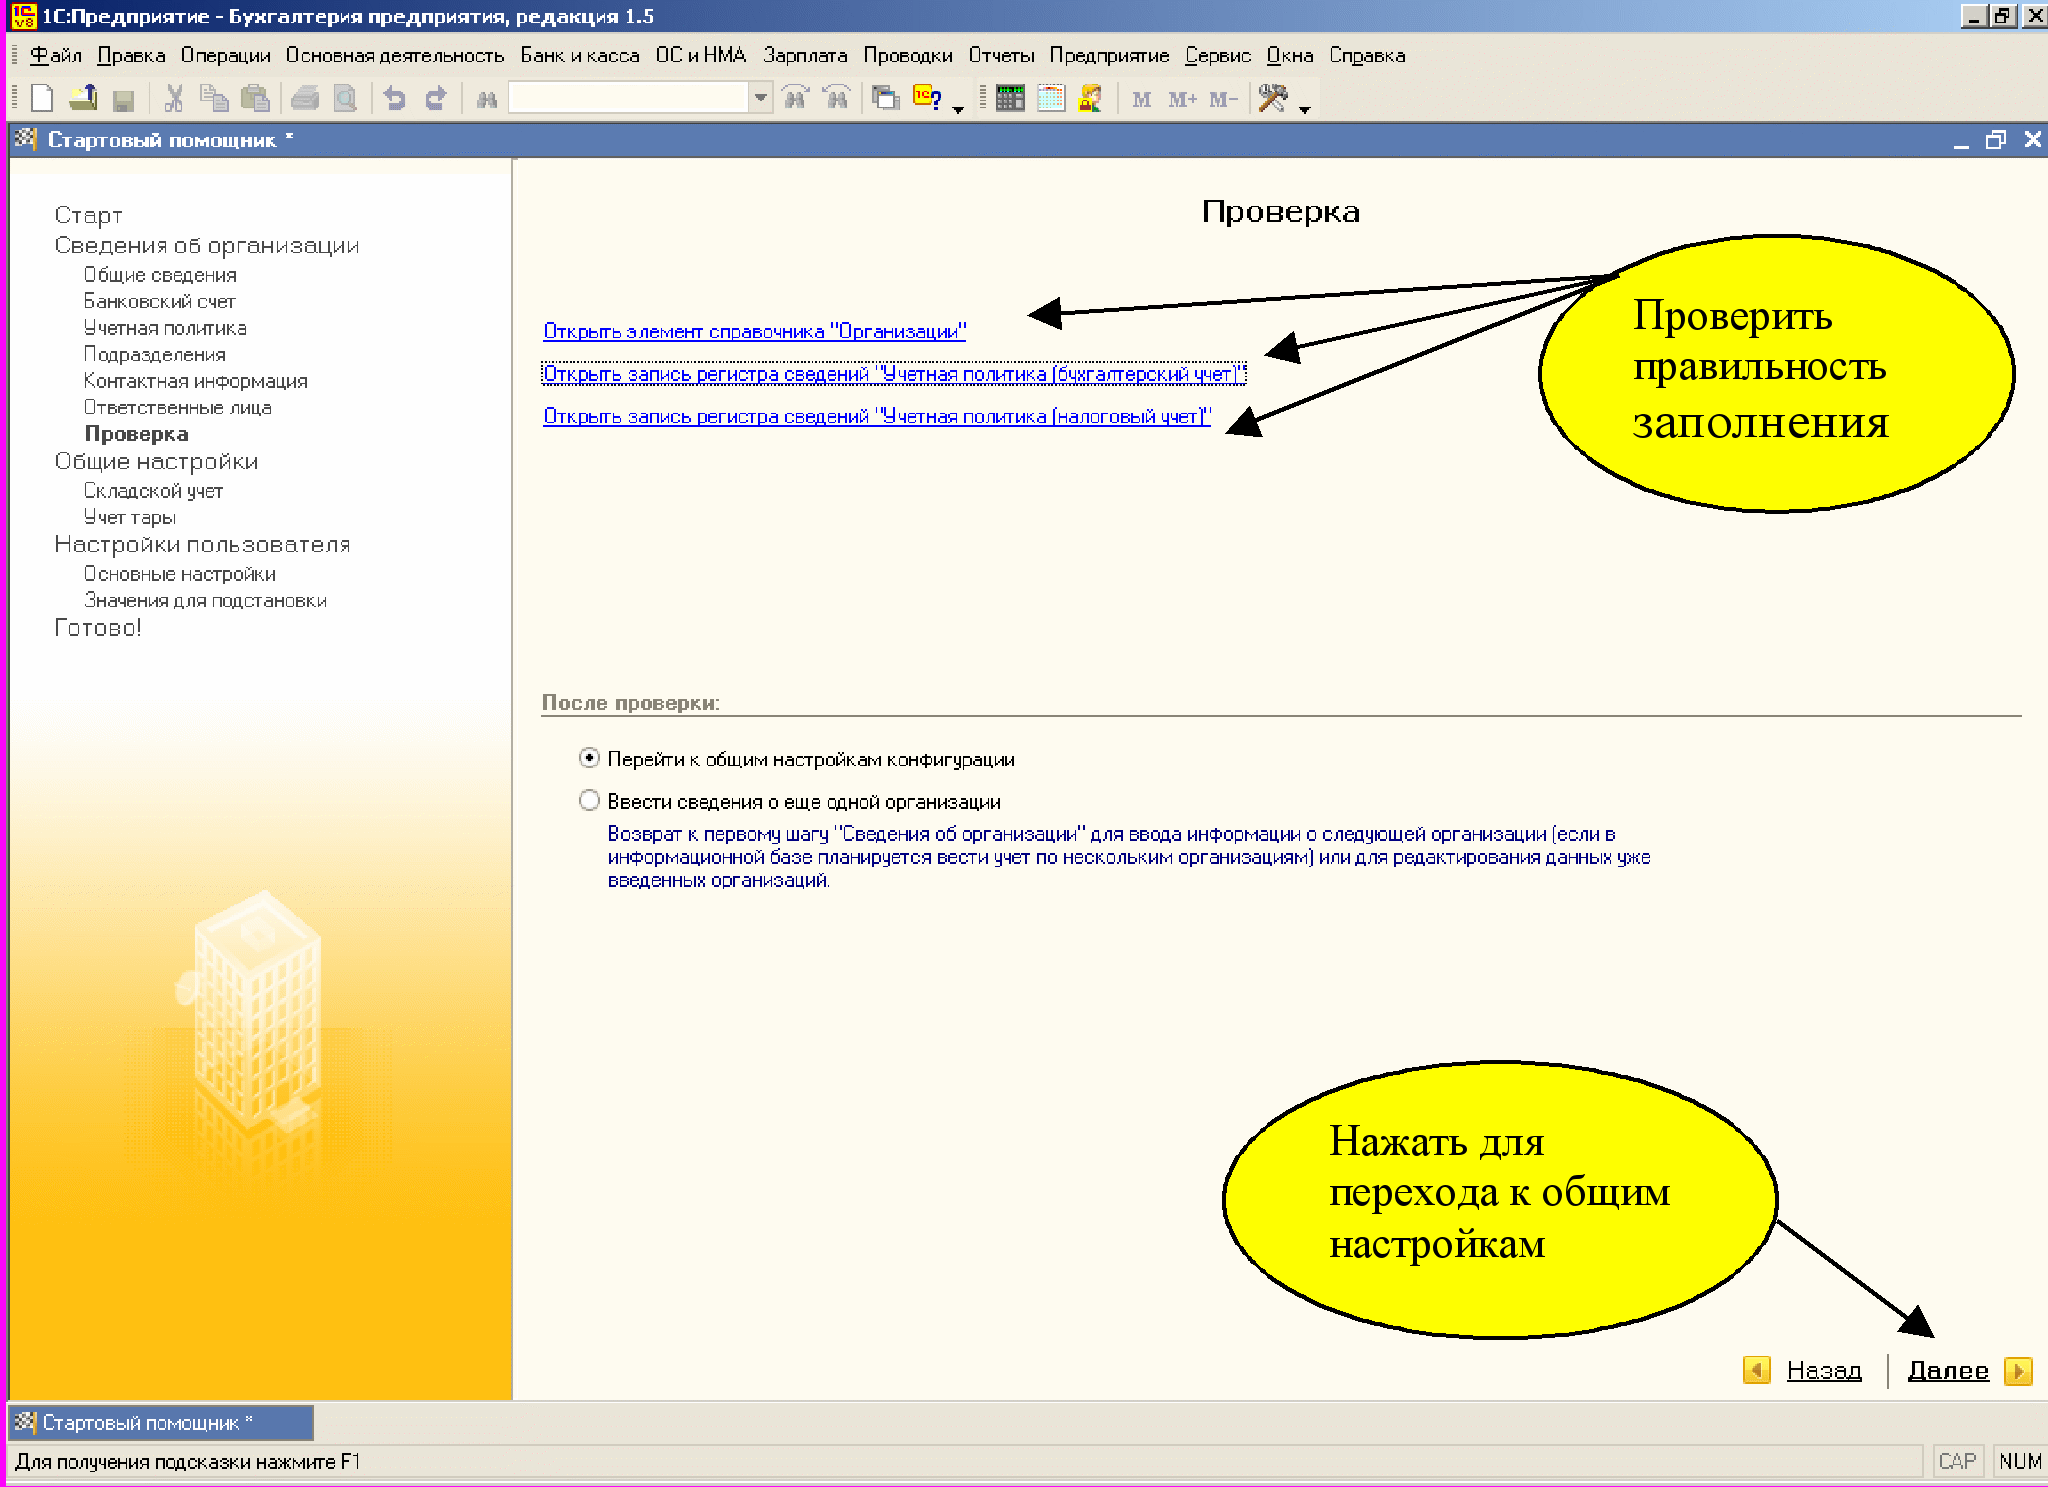Click the Copy toolbar icon
The width and height of the screenshot is (2048, 1487).
coord(214,98)
